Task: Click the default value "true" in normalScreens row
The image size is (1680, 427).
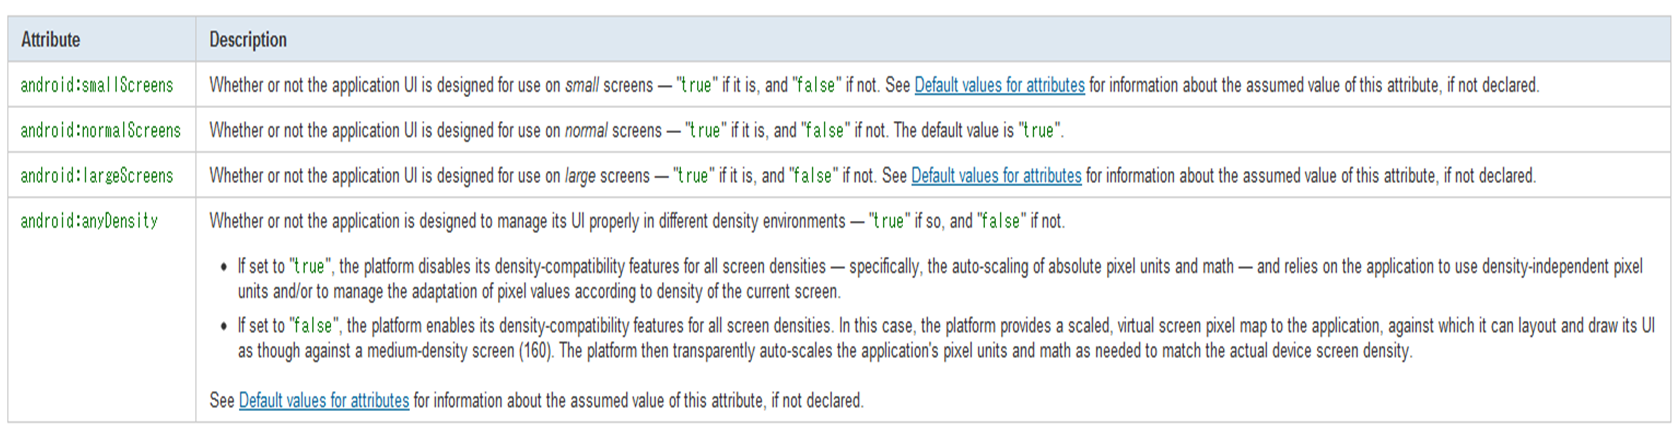Action: click(x=1039, y=130)
